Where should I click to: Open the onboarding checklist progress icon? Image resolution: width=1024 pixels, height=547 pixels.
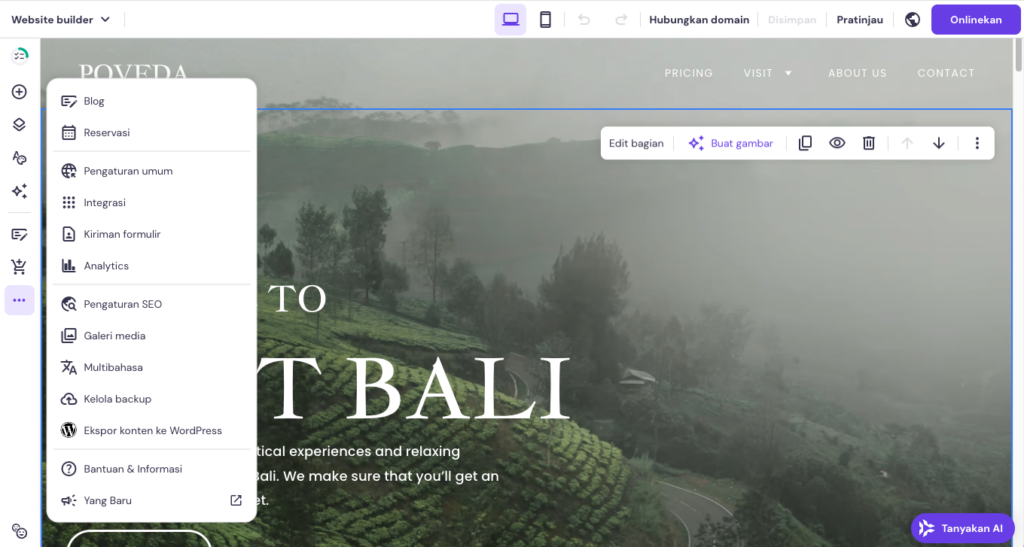pos(20,55)
